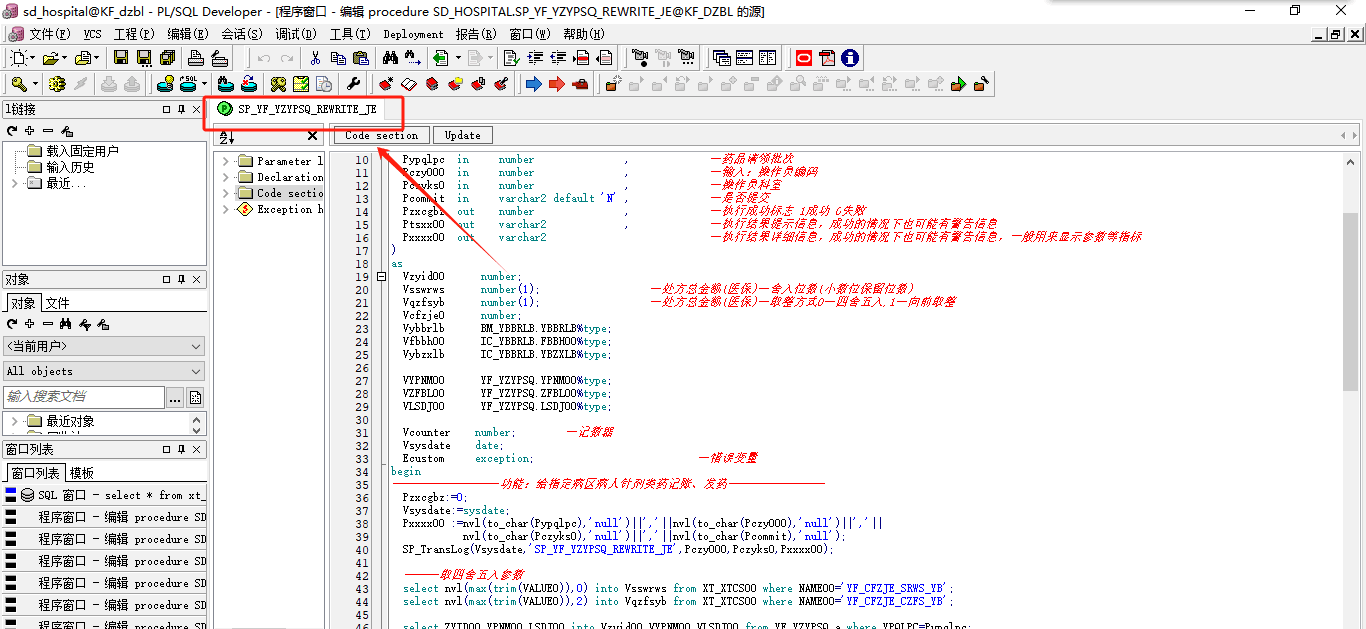1366x629 pixels.
Task: Click the binoculars find icon in 对象 panel
Action: (65, 324)
